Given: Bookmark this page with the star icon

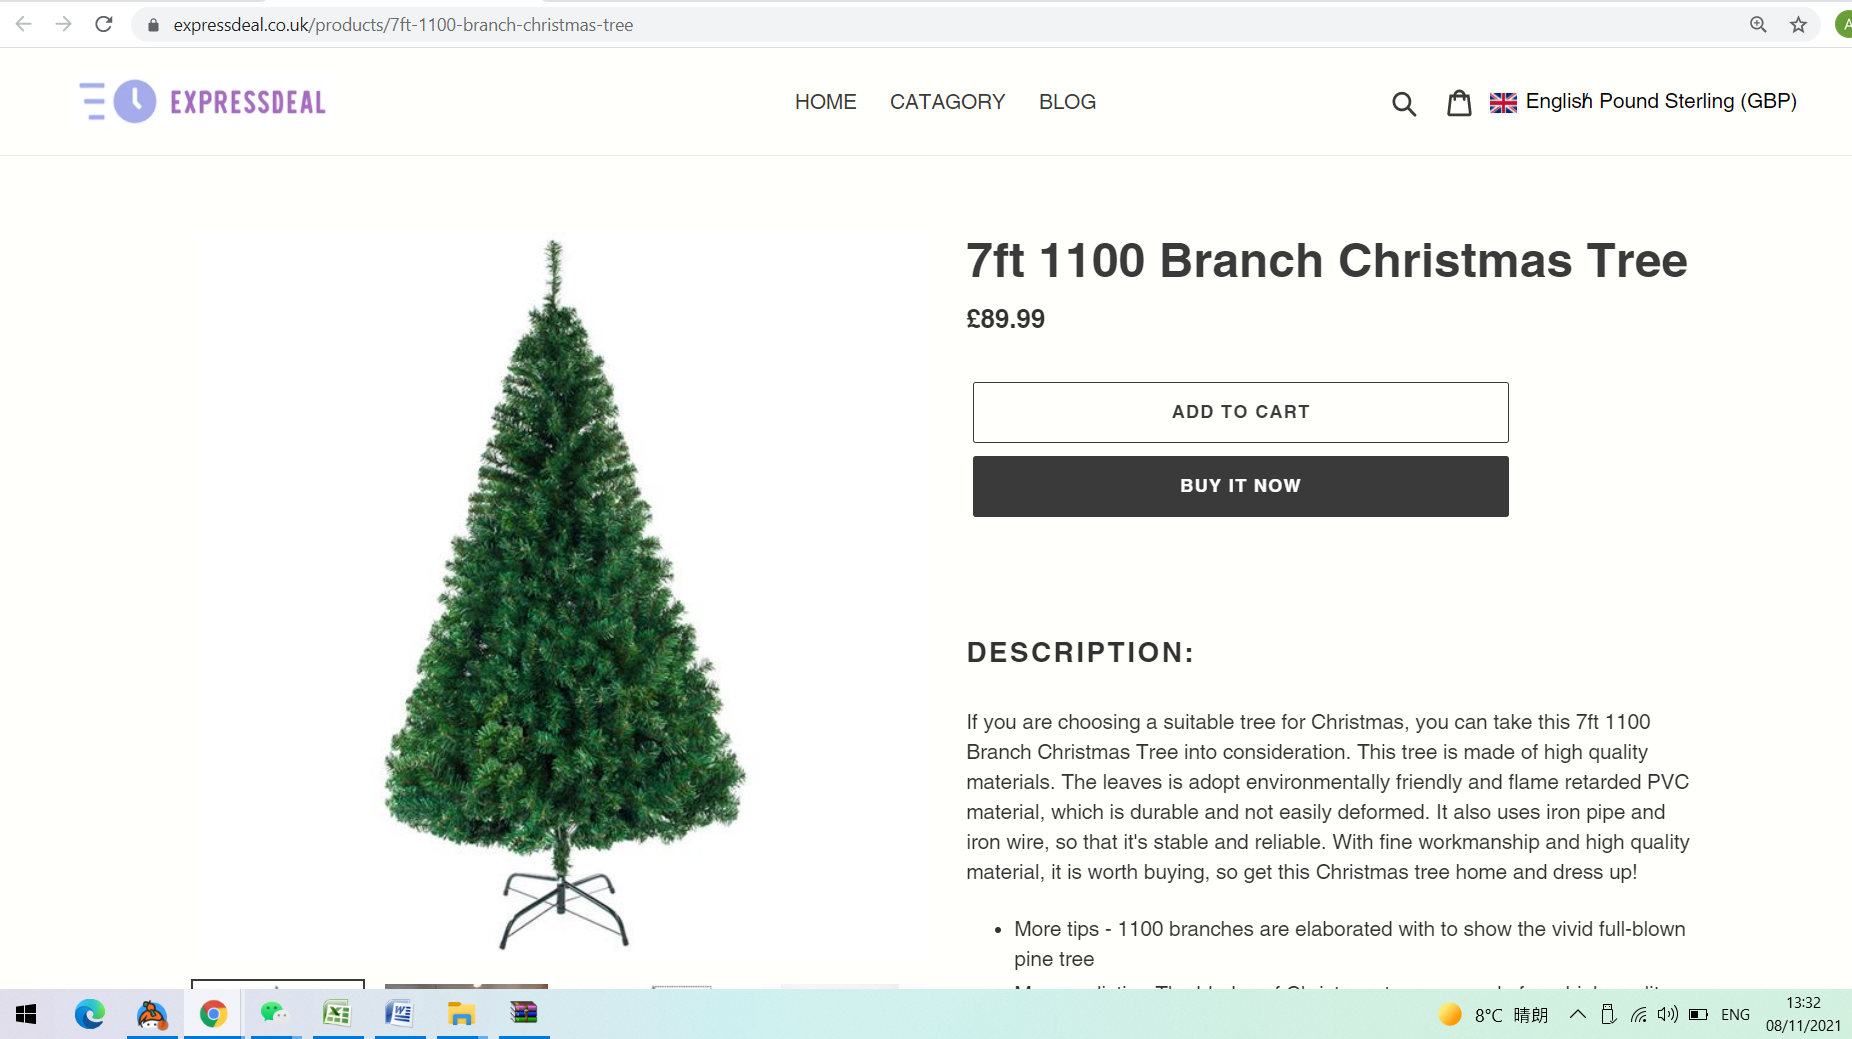Looking at the screenshot, I should pyautogui.click(x=1798, y=24).
